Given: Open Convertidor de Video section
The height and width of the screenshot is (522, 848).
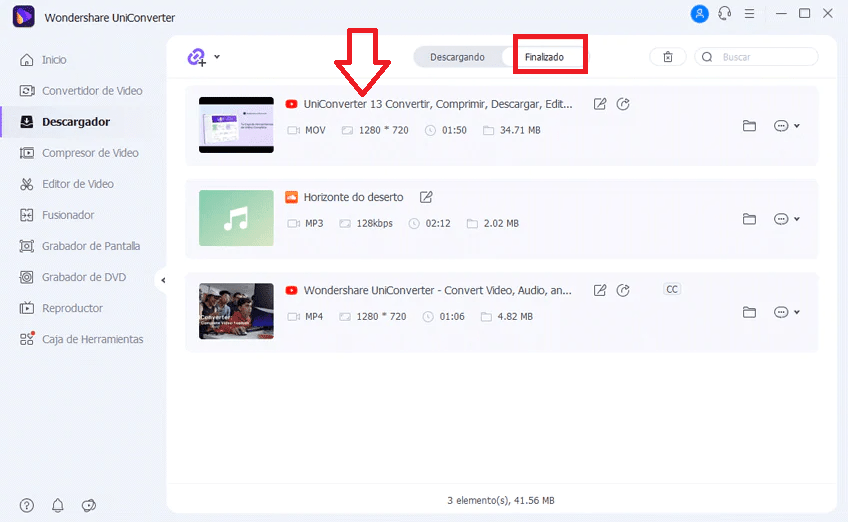Looking at the screenshot, I should click(x=81, y=91).
